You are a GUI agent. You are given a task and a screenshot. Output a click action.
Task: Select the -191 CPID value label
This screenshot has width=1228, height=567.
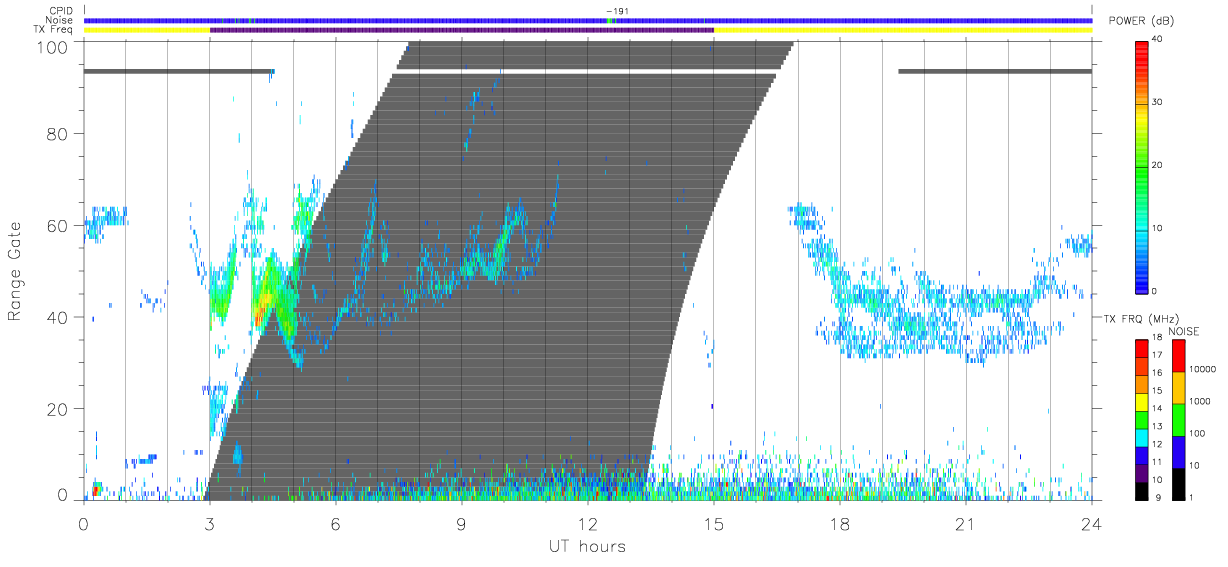[617, 10]
